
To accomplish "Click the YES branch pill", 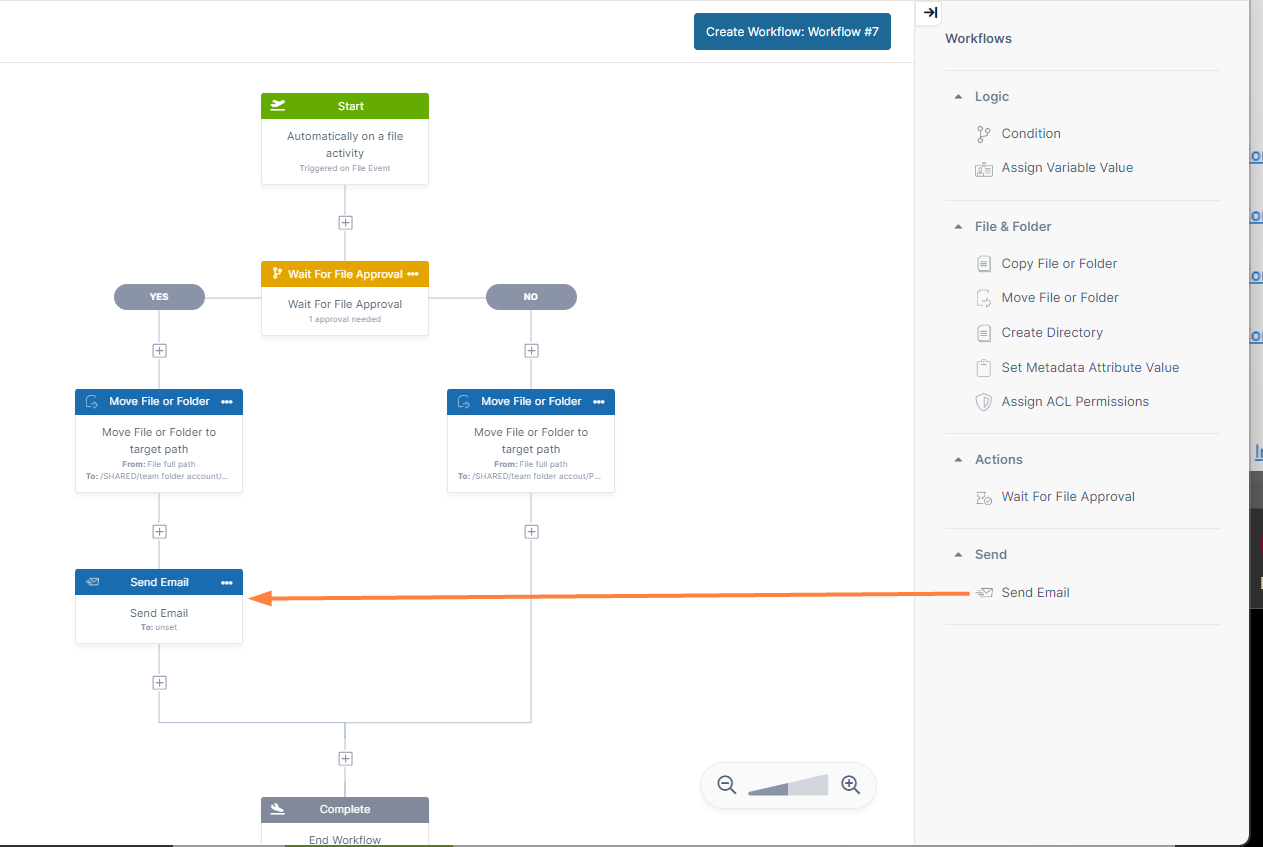I will (159, 297).
